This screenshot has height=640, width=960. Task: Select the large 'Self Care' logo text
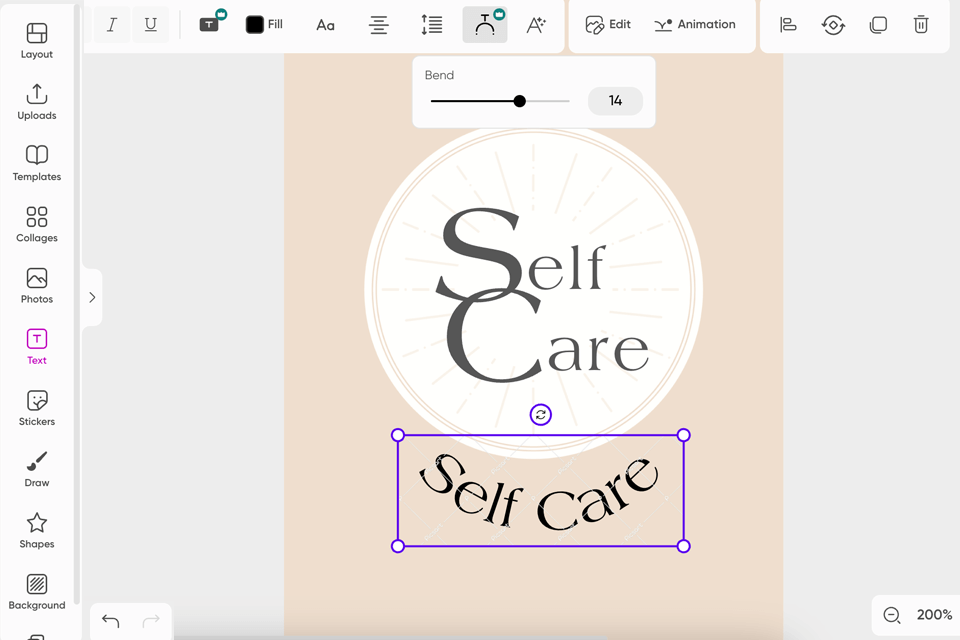[x=542, y=295]
